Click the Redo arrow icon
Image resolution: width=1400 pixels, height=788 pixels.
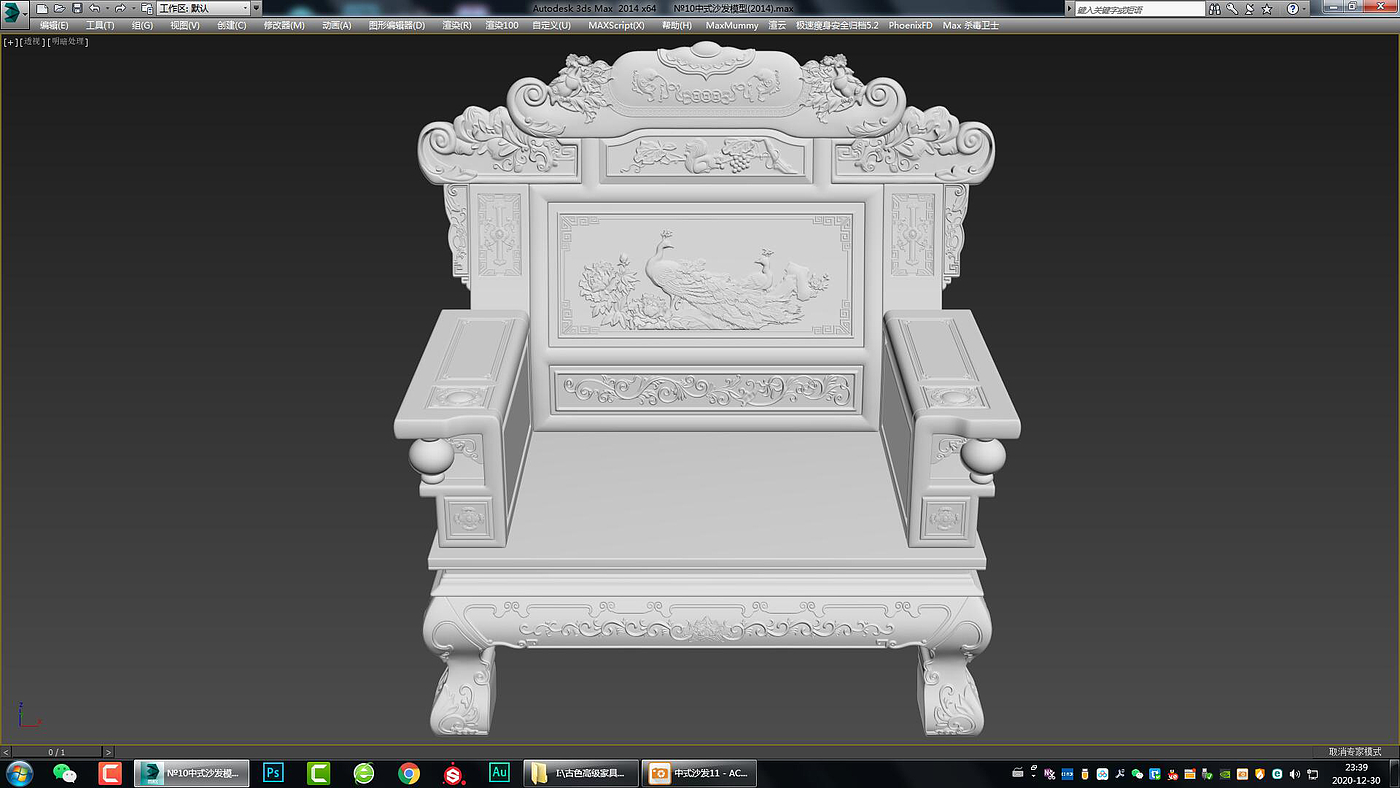[x=120, y=8]
